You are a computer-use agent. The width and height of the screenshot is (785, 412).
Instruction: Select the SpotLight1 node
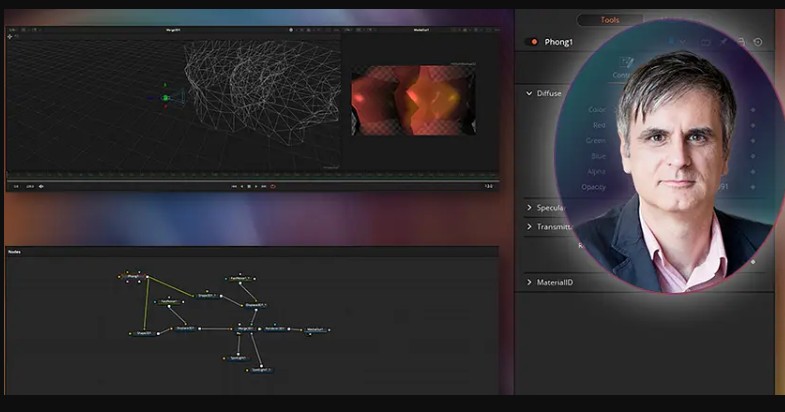coord(238,358)
